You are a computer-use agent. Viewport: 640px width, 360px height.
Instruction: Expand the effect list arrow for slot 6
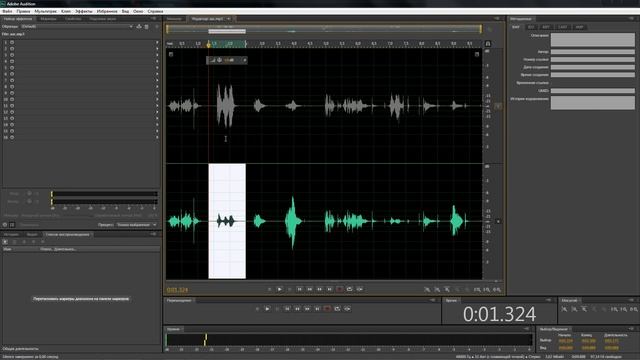pos(157,74)
